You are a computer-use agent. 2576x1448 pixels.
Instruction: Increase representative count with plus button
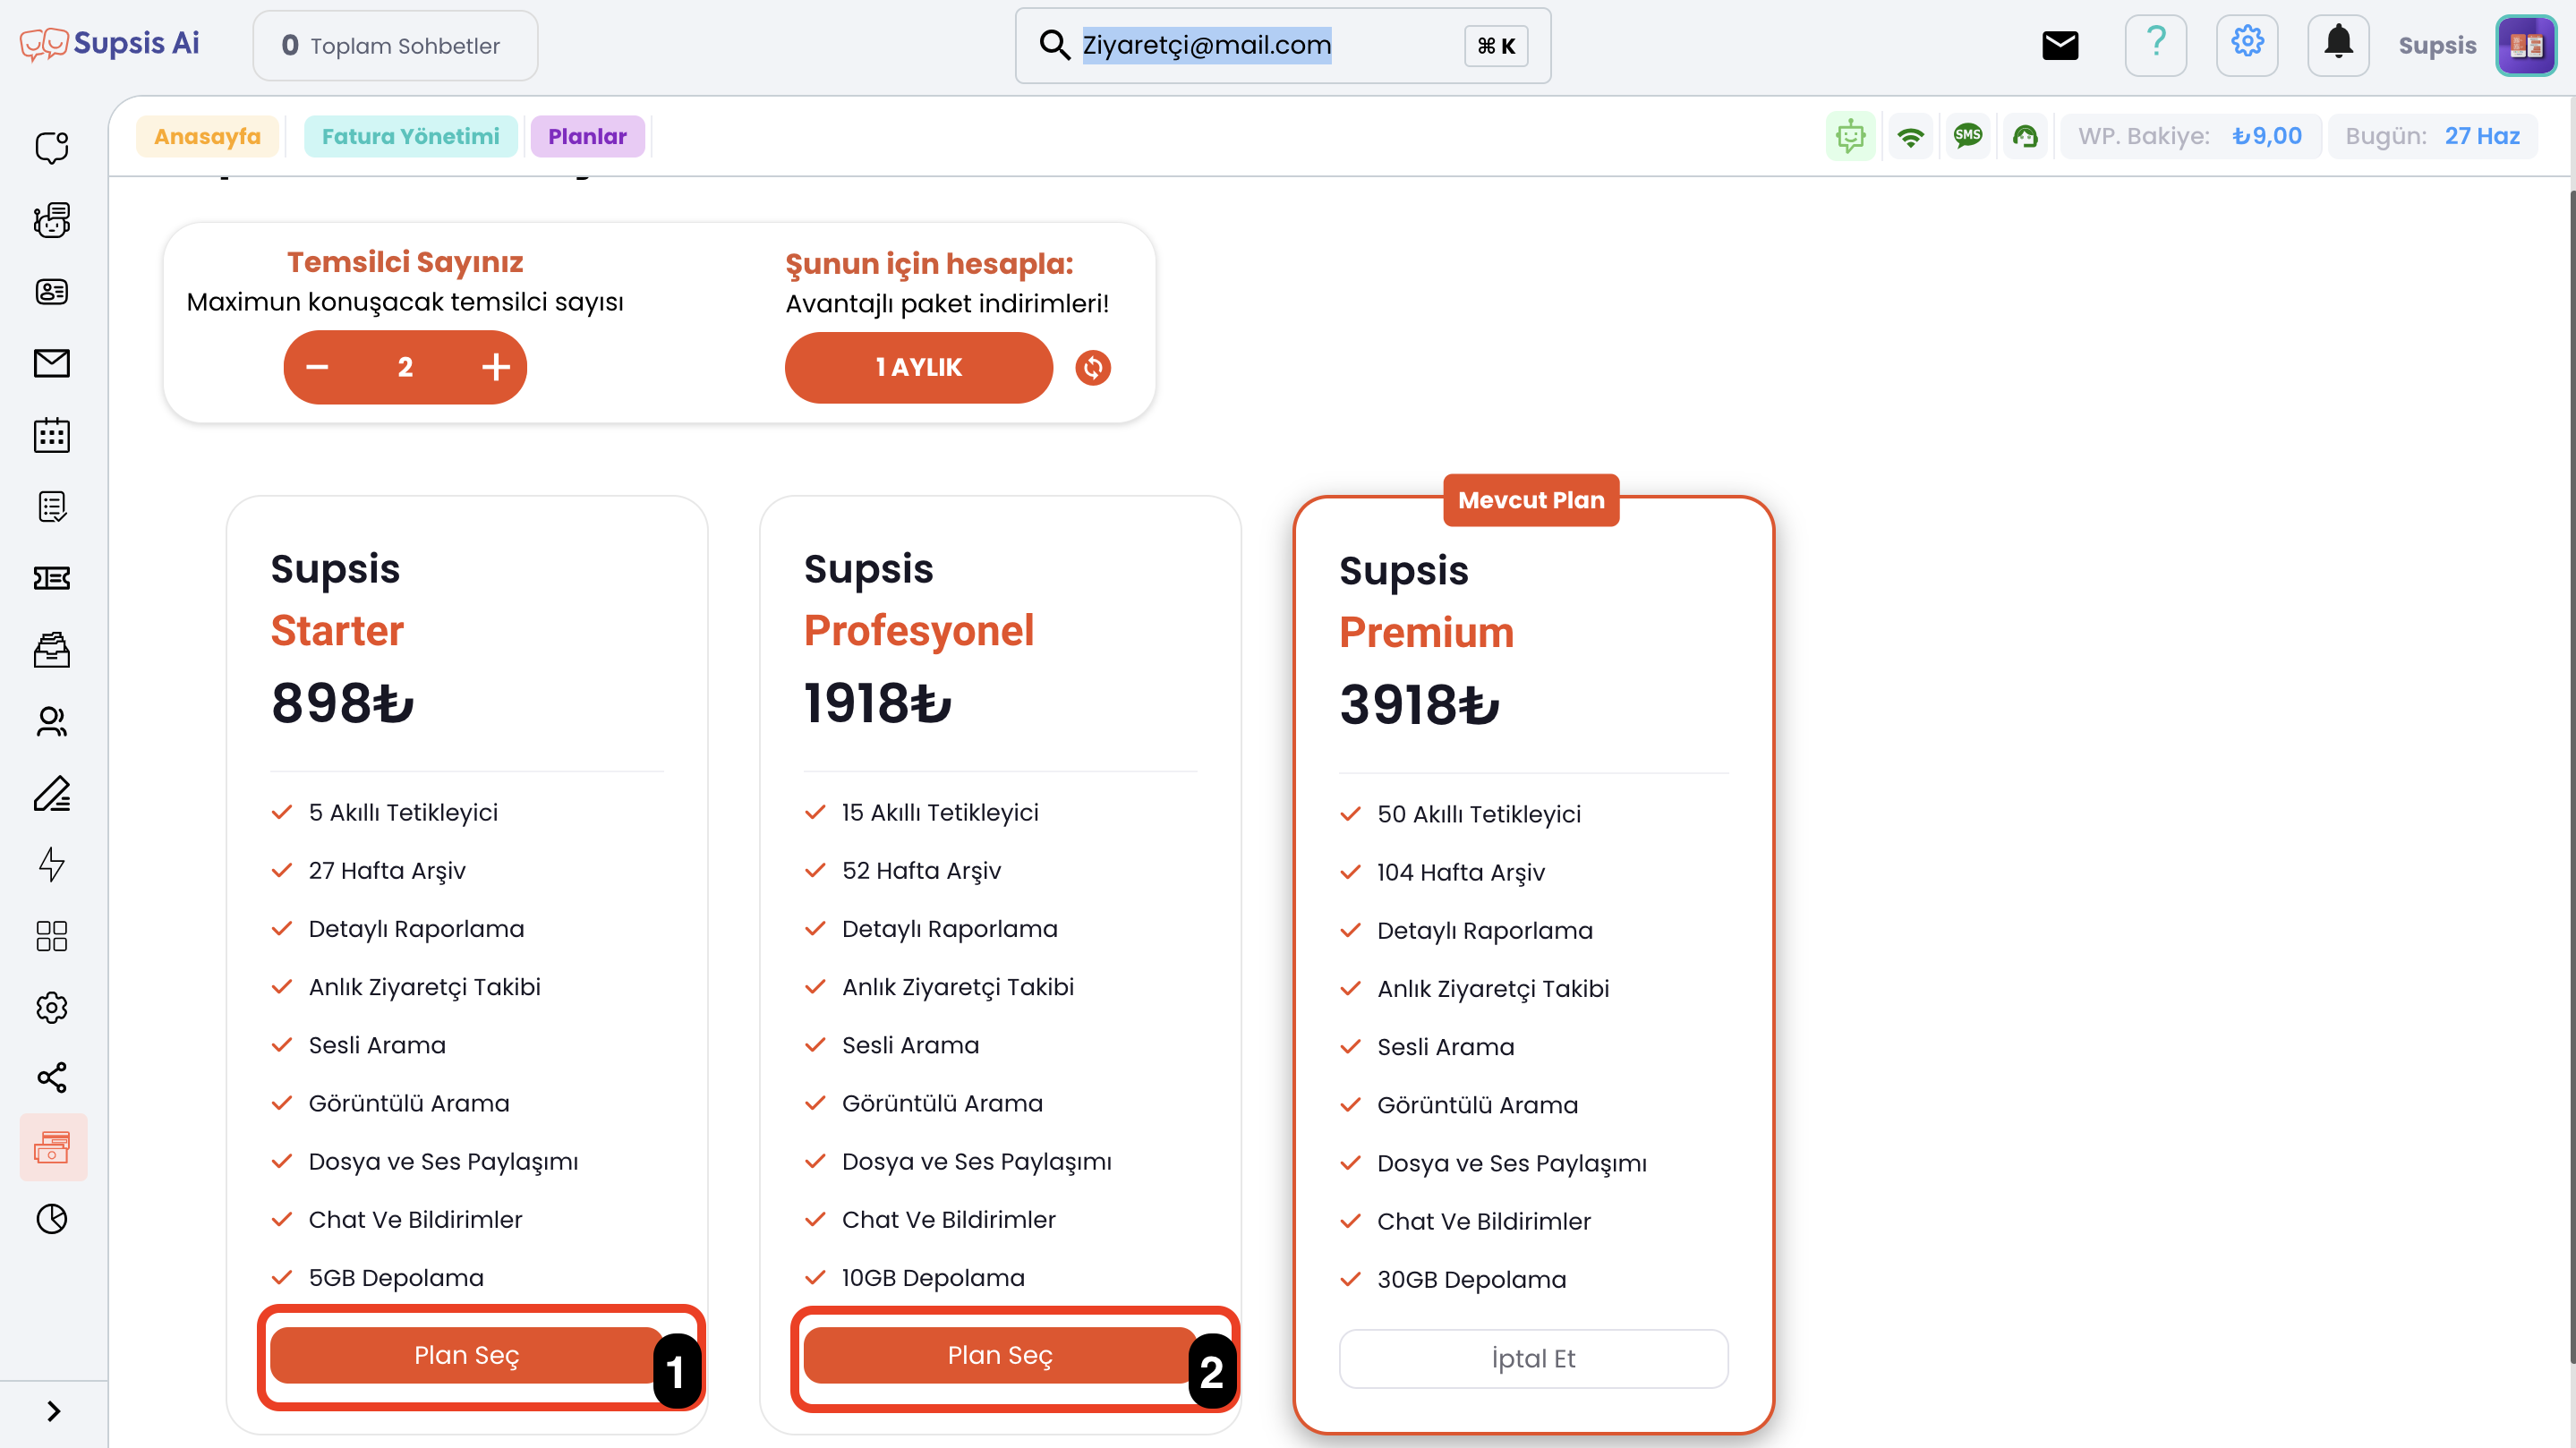[495, 367]
